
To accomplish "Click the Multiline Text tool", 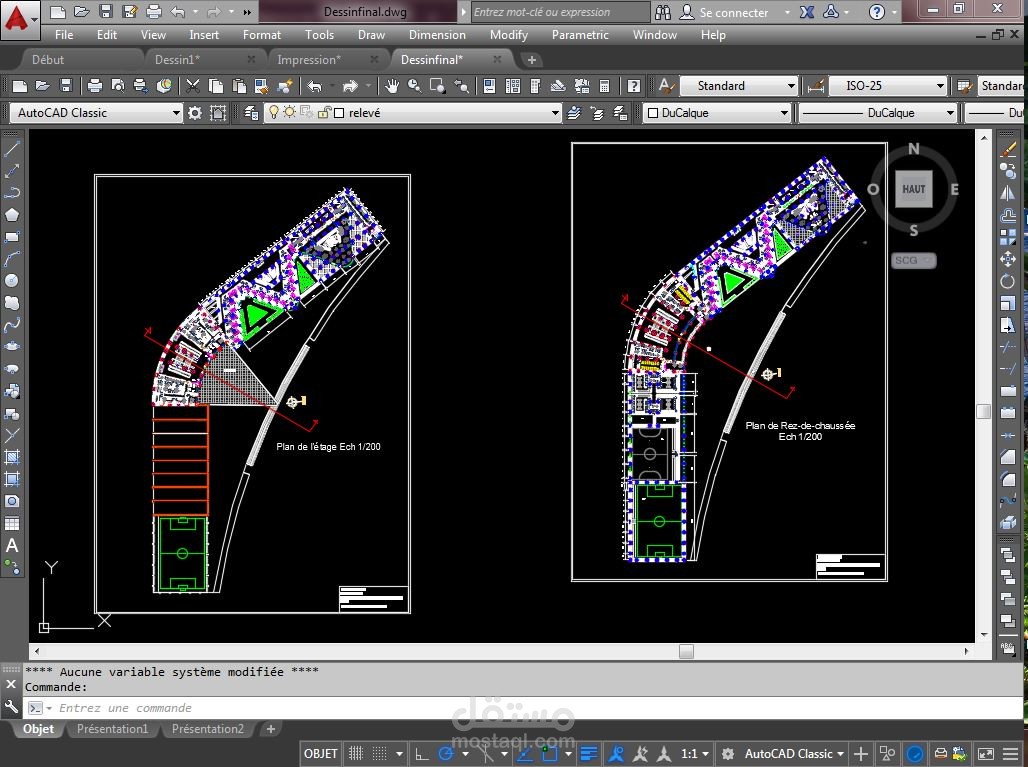I will (12, 545).
